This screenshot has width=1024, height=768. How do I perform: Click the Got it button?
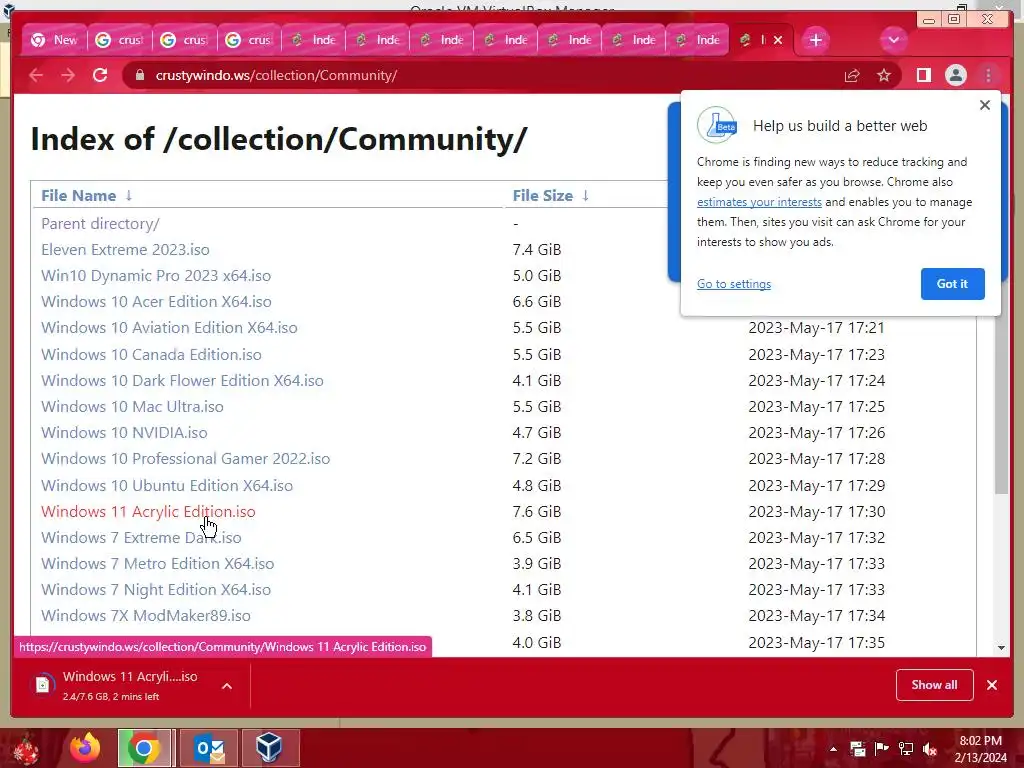(x=952, y=284)
